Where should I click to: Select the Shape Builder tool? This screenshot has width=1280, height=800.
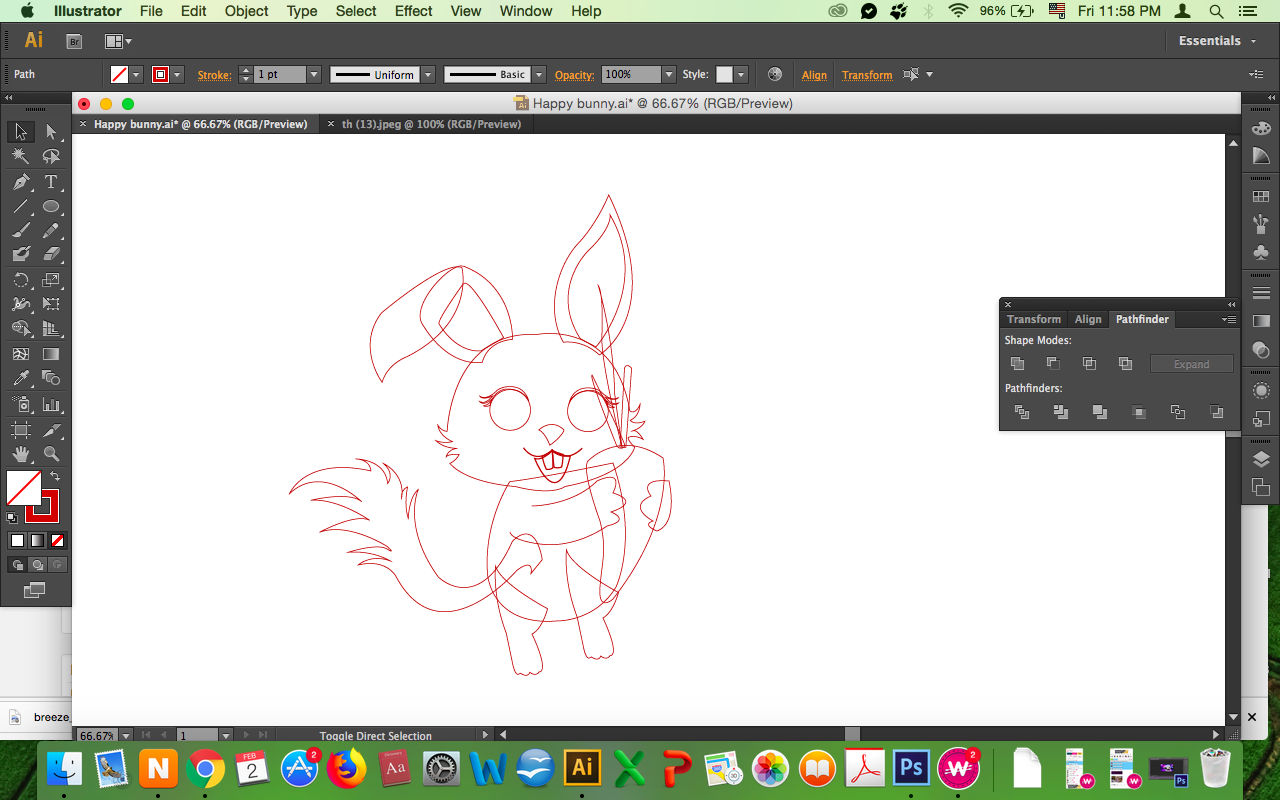20,328
